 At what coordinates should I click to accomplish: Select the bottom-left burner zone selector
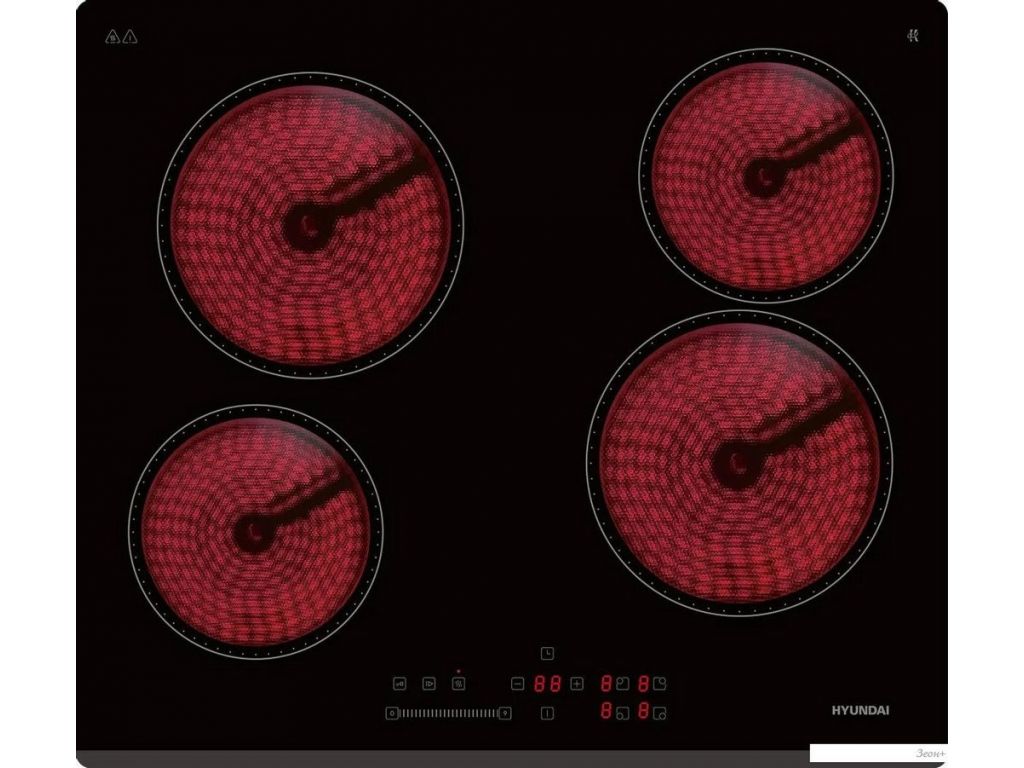[x=622, y=713]
